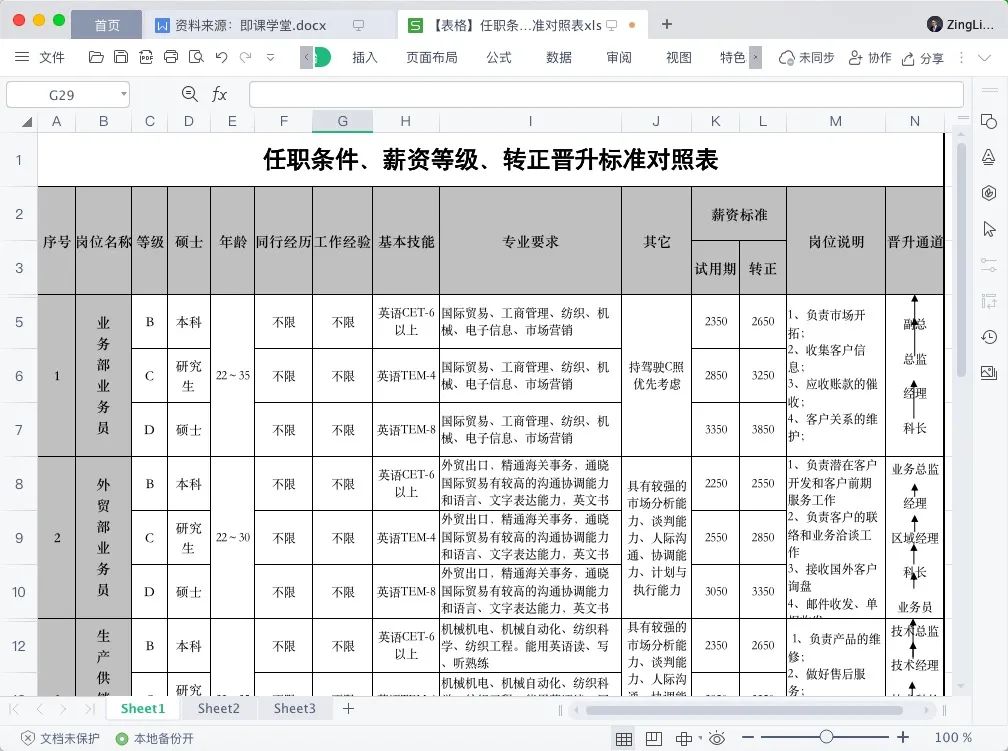Add a new document tab with plus
Image resolution: width=1008 pixels, height=751 pixels.
[x=667, y=24]
